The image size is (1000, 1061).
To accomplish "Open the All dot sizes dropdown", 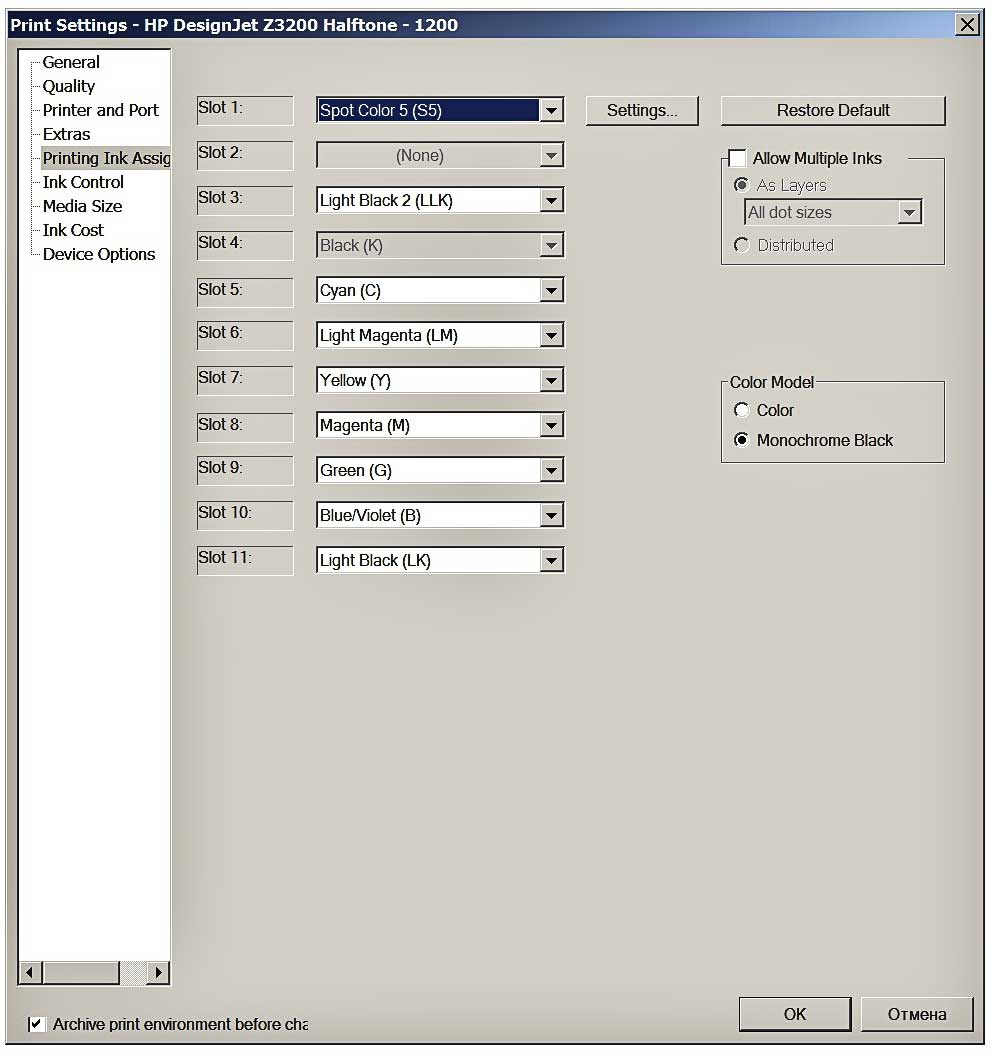I will click(833, 212).
